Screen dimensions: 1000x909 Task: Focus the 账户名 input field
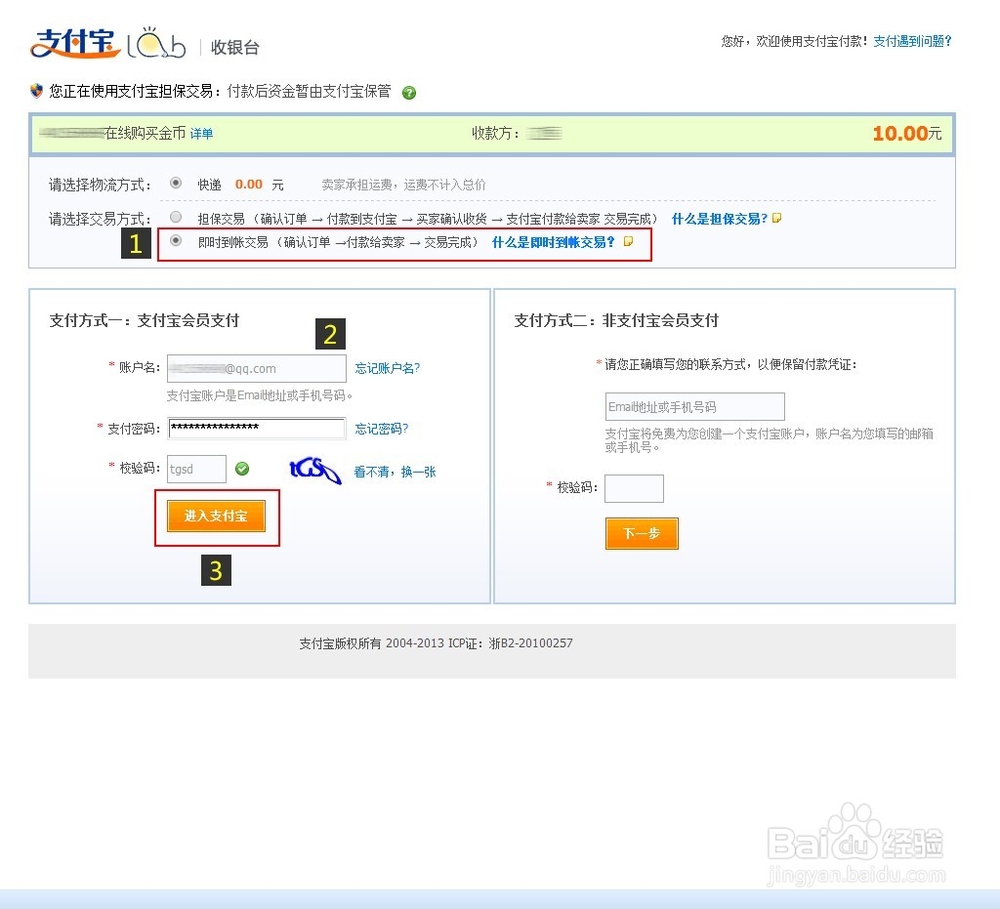point(256,368)
